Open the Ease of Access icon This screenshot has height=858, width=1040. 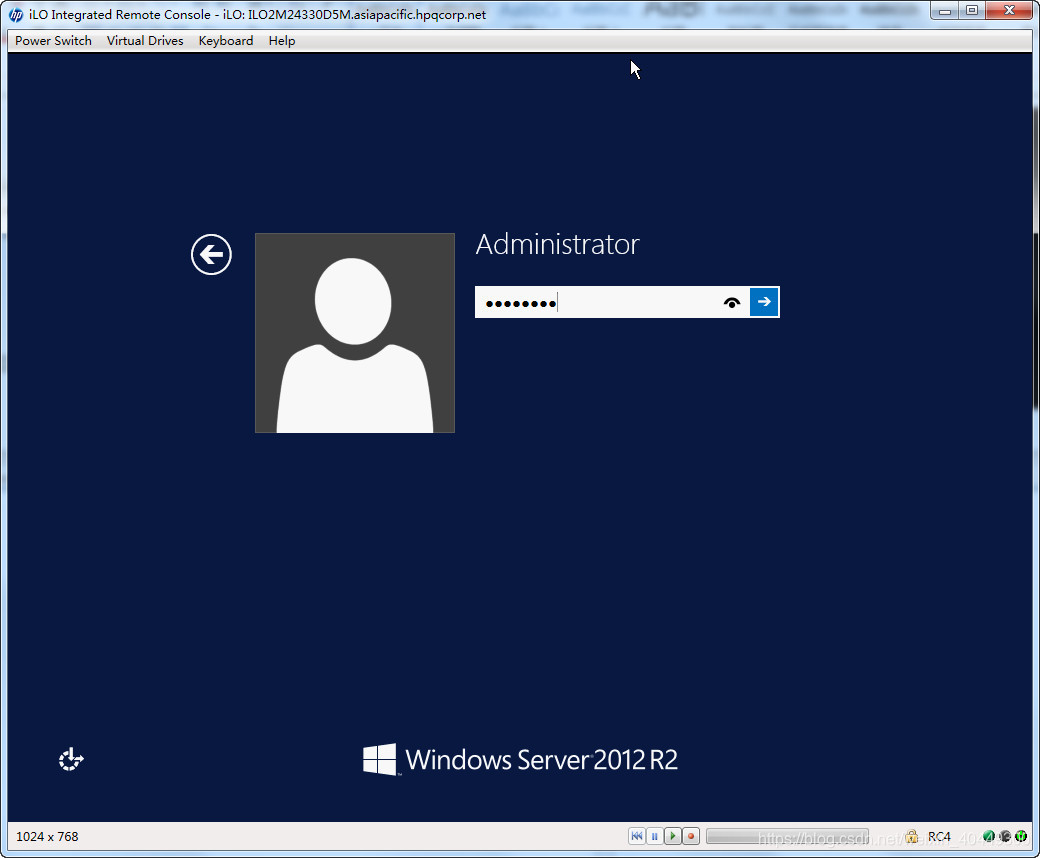[71, 759]
